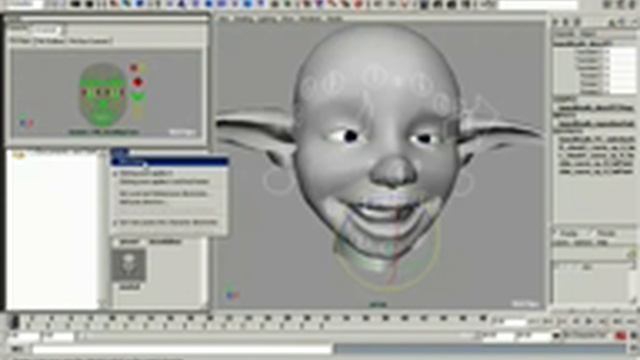Select the character head thumbnail
640x360 pixels.
pos(129,266)
